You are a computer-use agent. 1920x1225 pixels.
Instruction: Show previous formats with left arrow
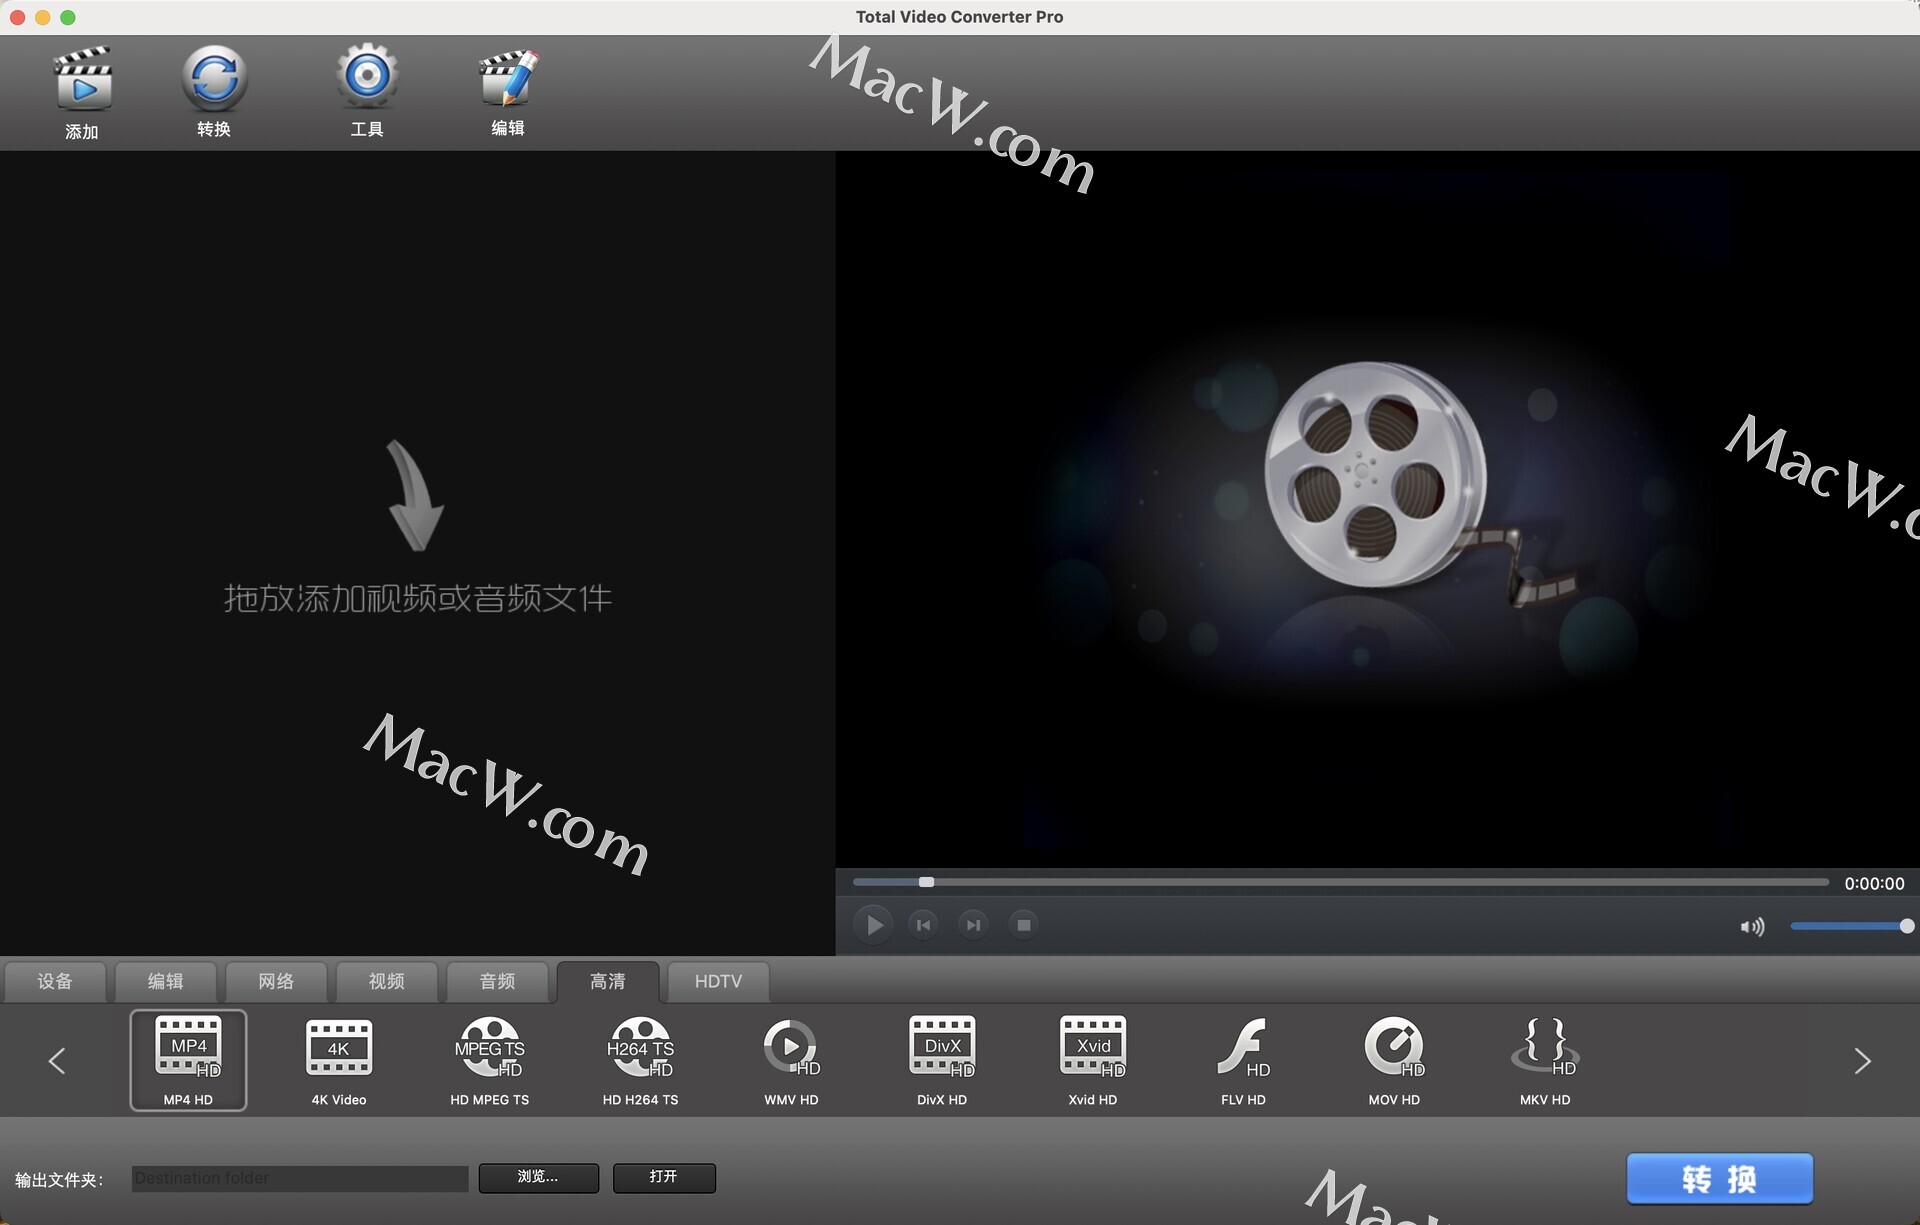coord(57,1061)
